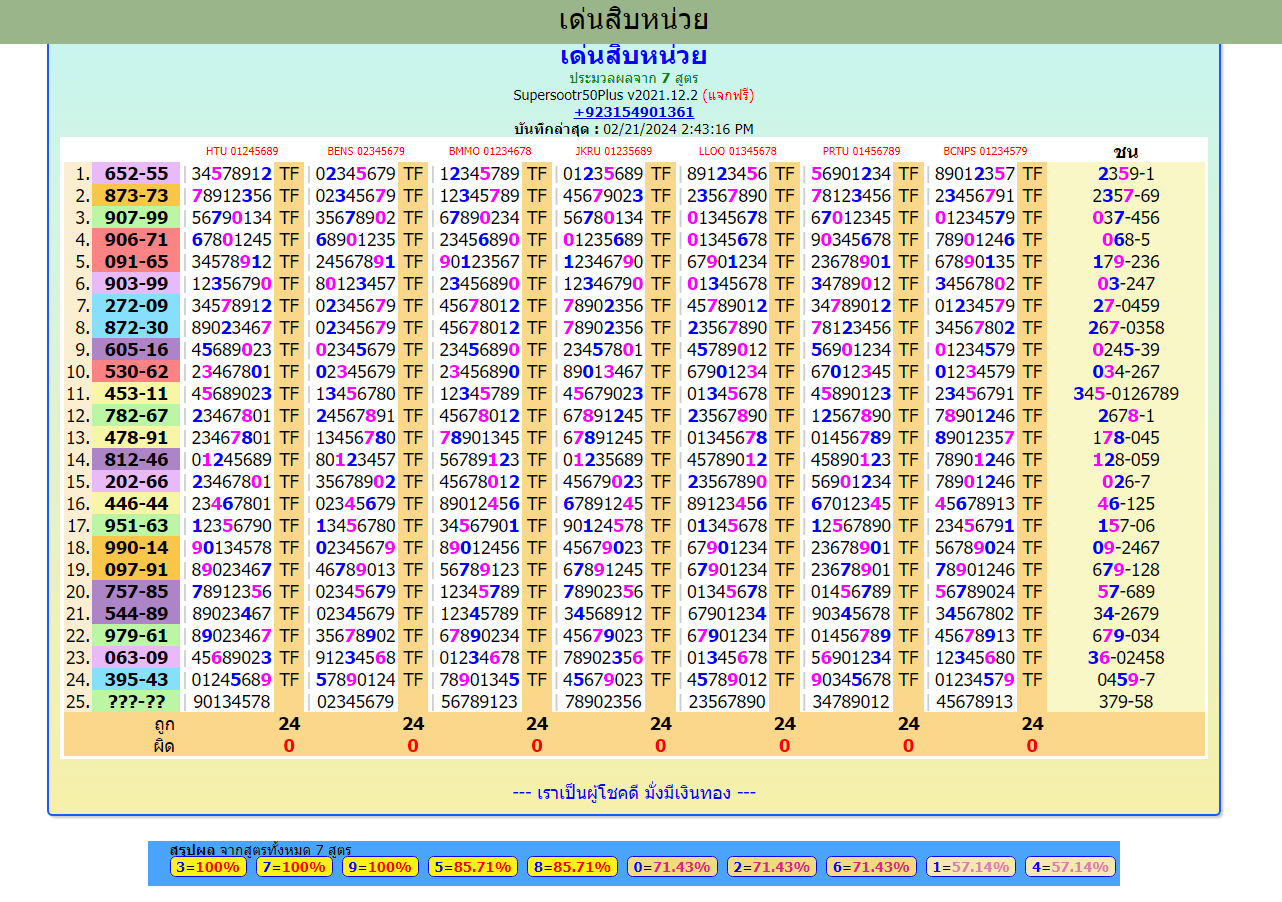The image size is (1282, 902).
Task: Click the ชน column header
Action: (x=1126, y=152)
